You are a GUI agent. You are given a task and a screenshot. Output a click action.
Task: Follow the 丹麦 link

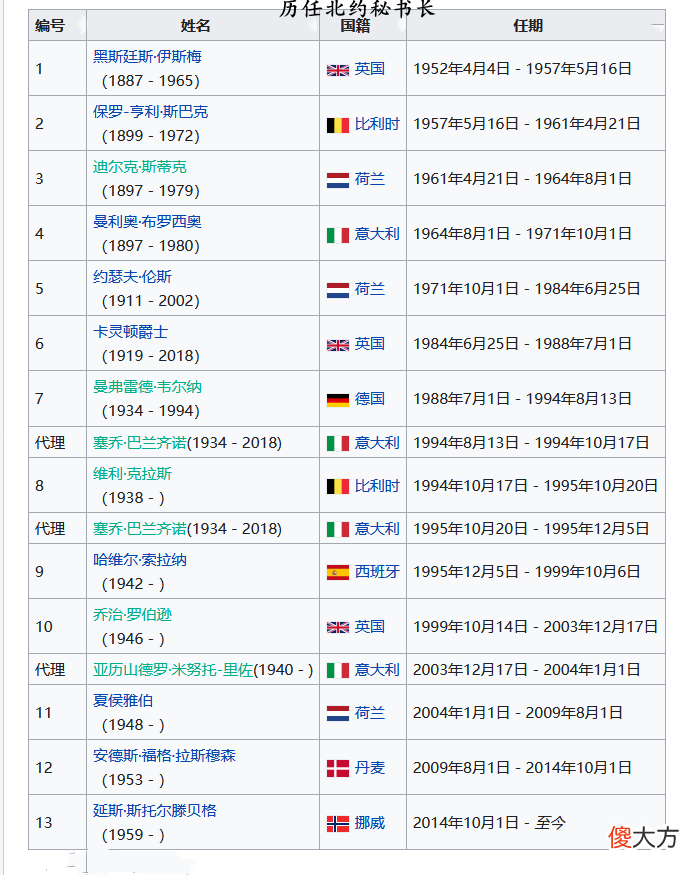coord(370,768)
